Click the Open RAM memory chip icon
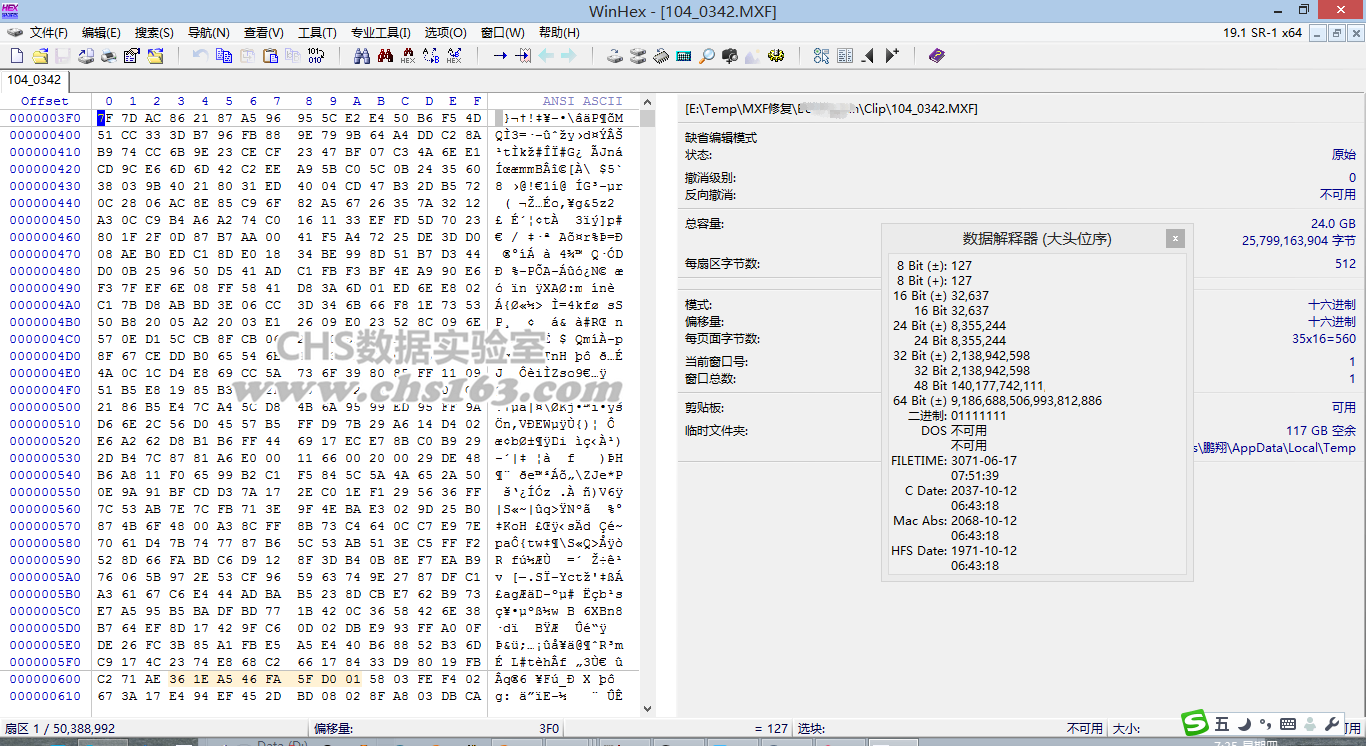The height and width of the screenshot is (746, 1366). [x=661, y=56]
